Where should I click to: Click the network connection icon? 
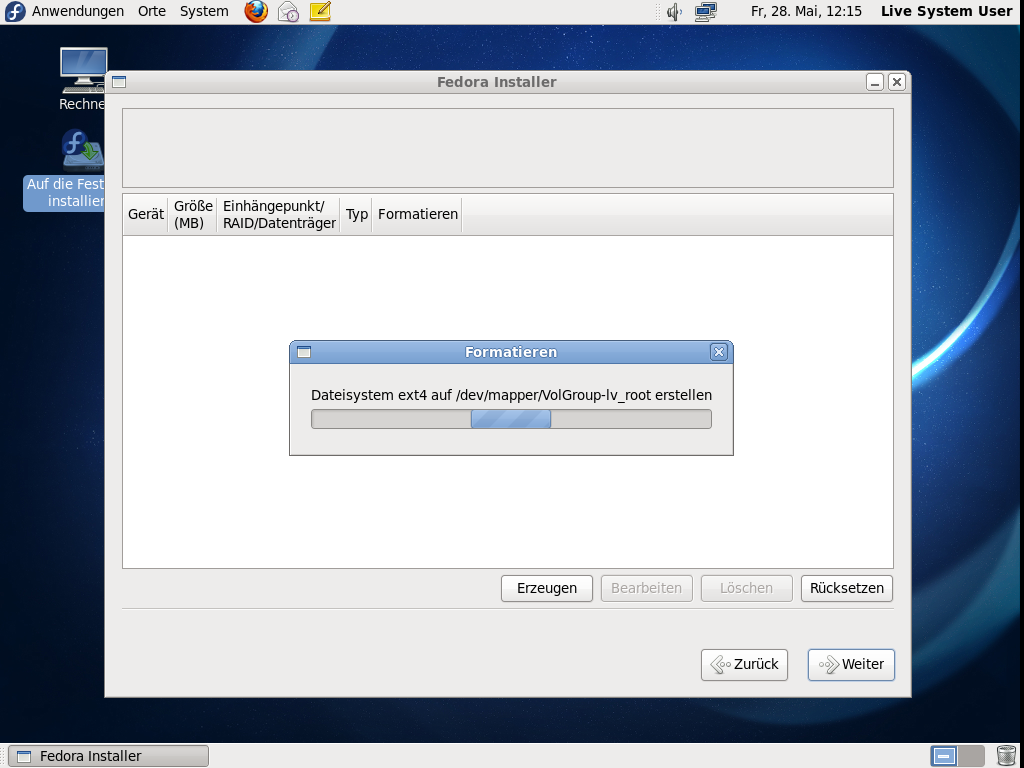[705, 11]
